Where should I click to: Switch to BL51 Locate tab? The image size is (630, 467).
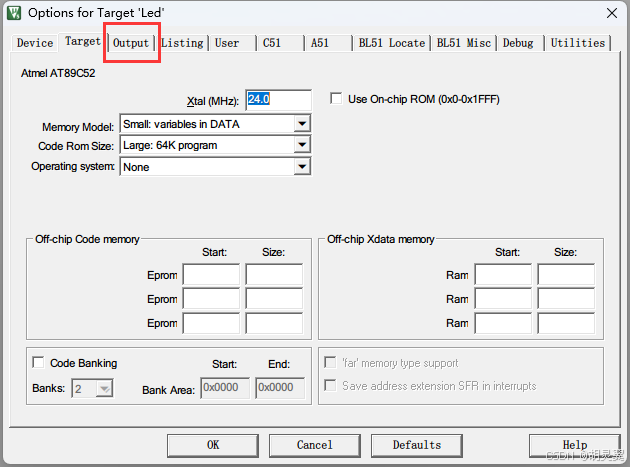pyautogui.click(x=392, y=43)
